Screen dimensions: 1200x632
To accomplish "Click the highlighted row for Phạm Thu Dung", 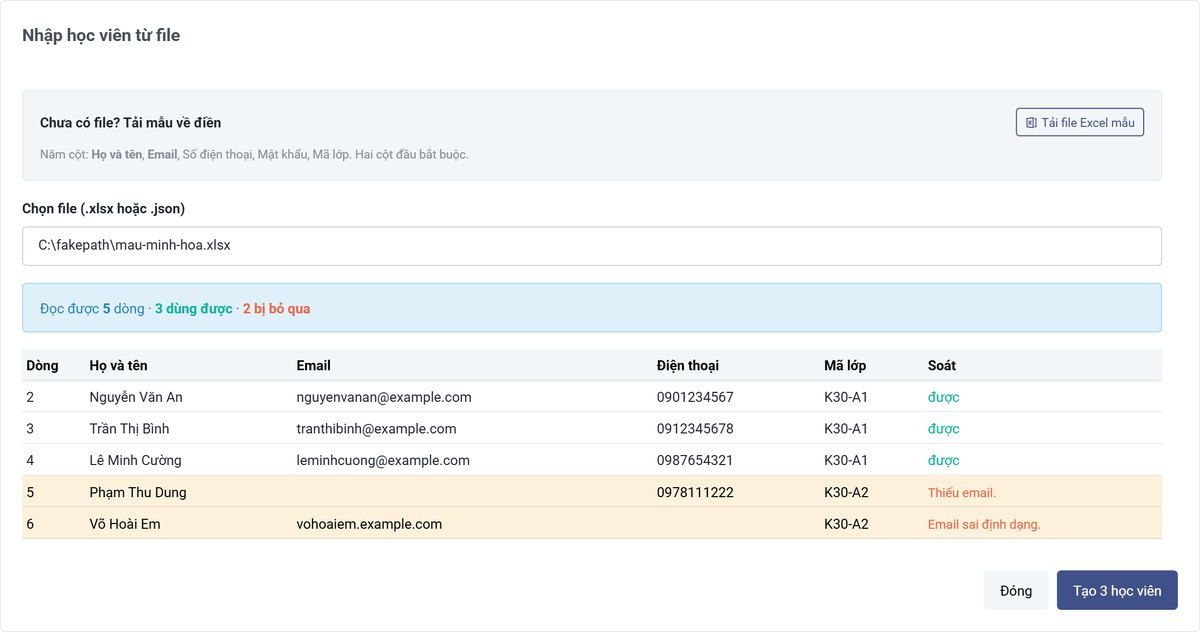I will pyautogui.click(x=592, y=492).
